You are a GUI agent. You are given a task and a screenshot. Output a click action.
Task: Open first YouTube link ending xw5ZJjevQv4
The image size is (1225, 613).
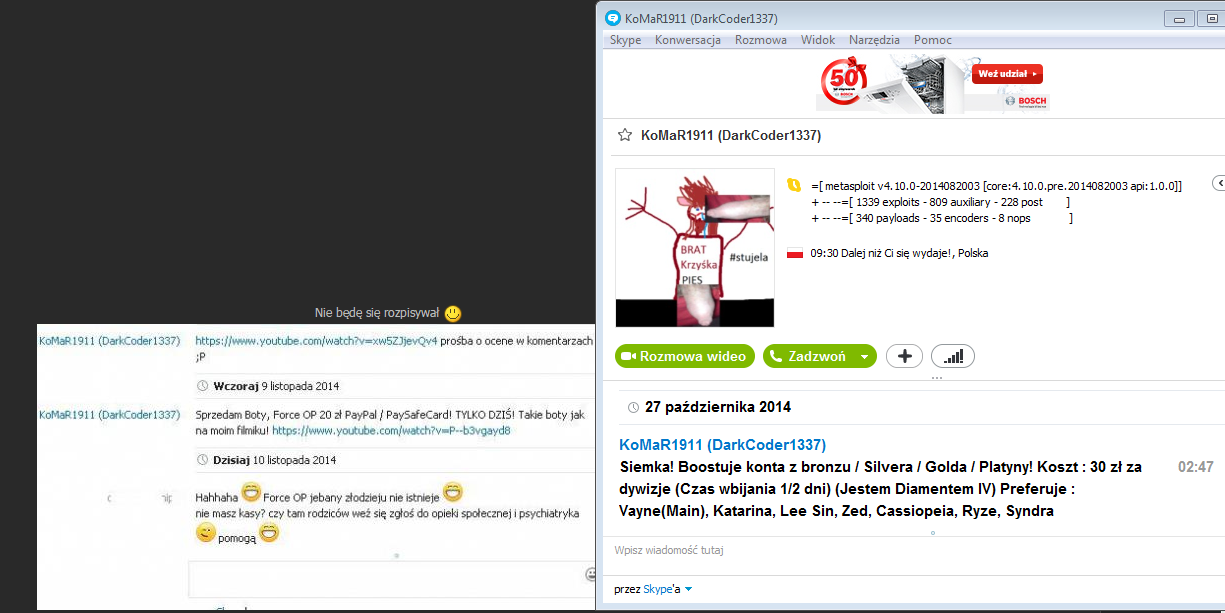[x=316, y=341]
